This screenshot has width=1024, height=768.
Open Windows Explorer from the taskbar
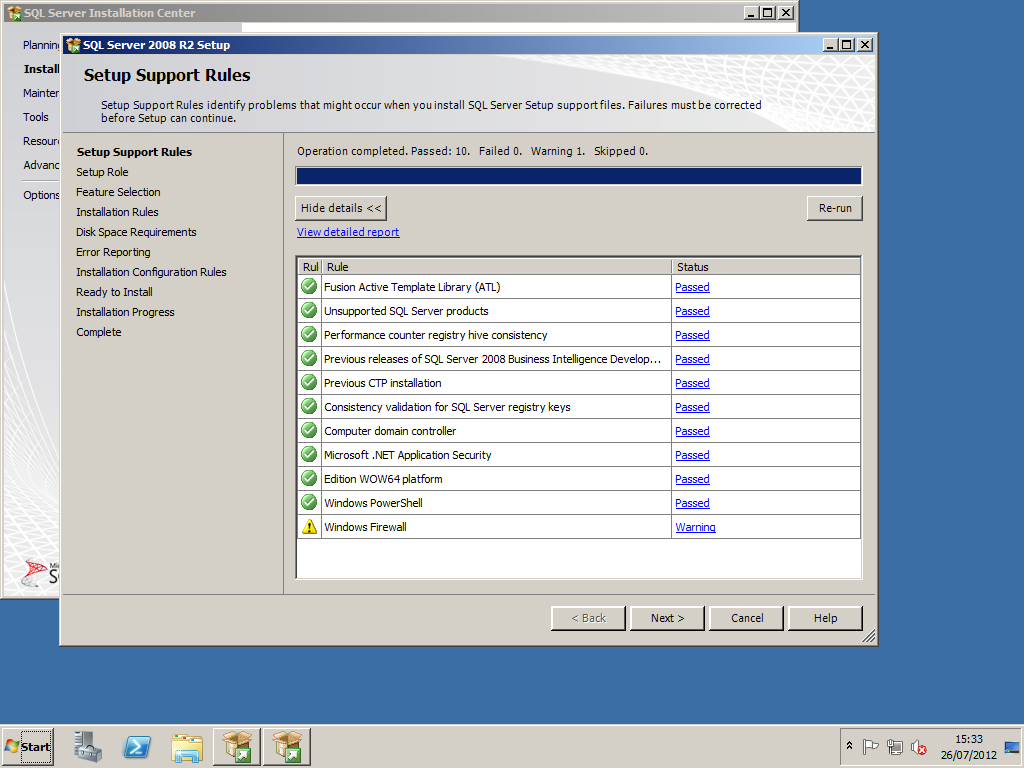[x=187, y=747]
